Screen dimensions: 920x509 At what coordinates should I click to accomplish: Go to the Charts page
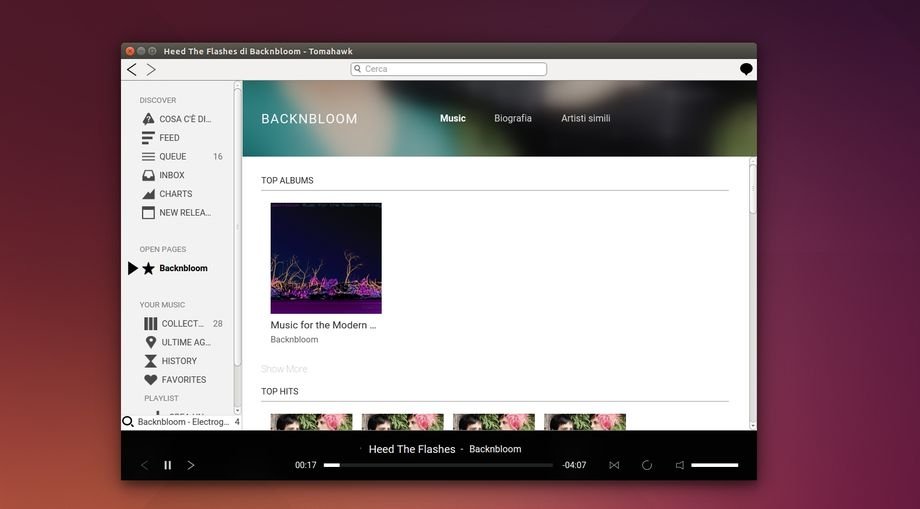[175, 194]
